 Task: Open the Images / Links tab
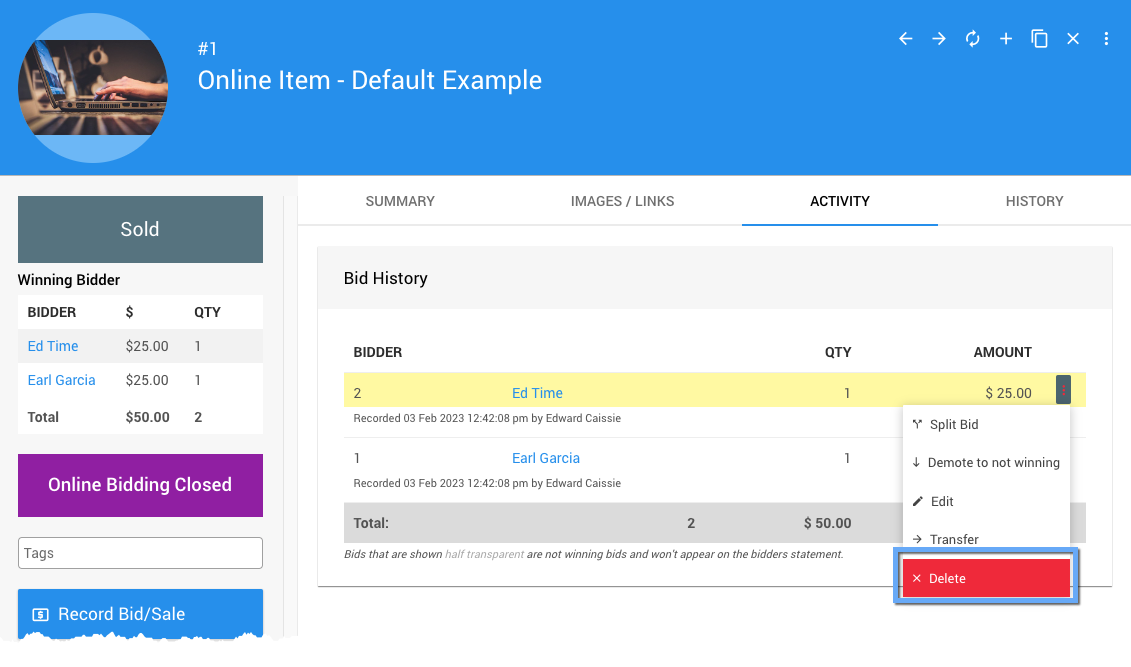pos(622,201)
